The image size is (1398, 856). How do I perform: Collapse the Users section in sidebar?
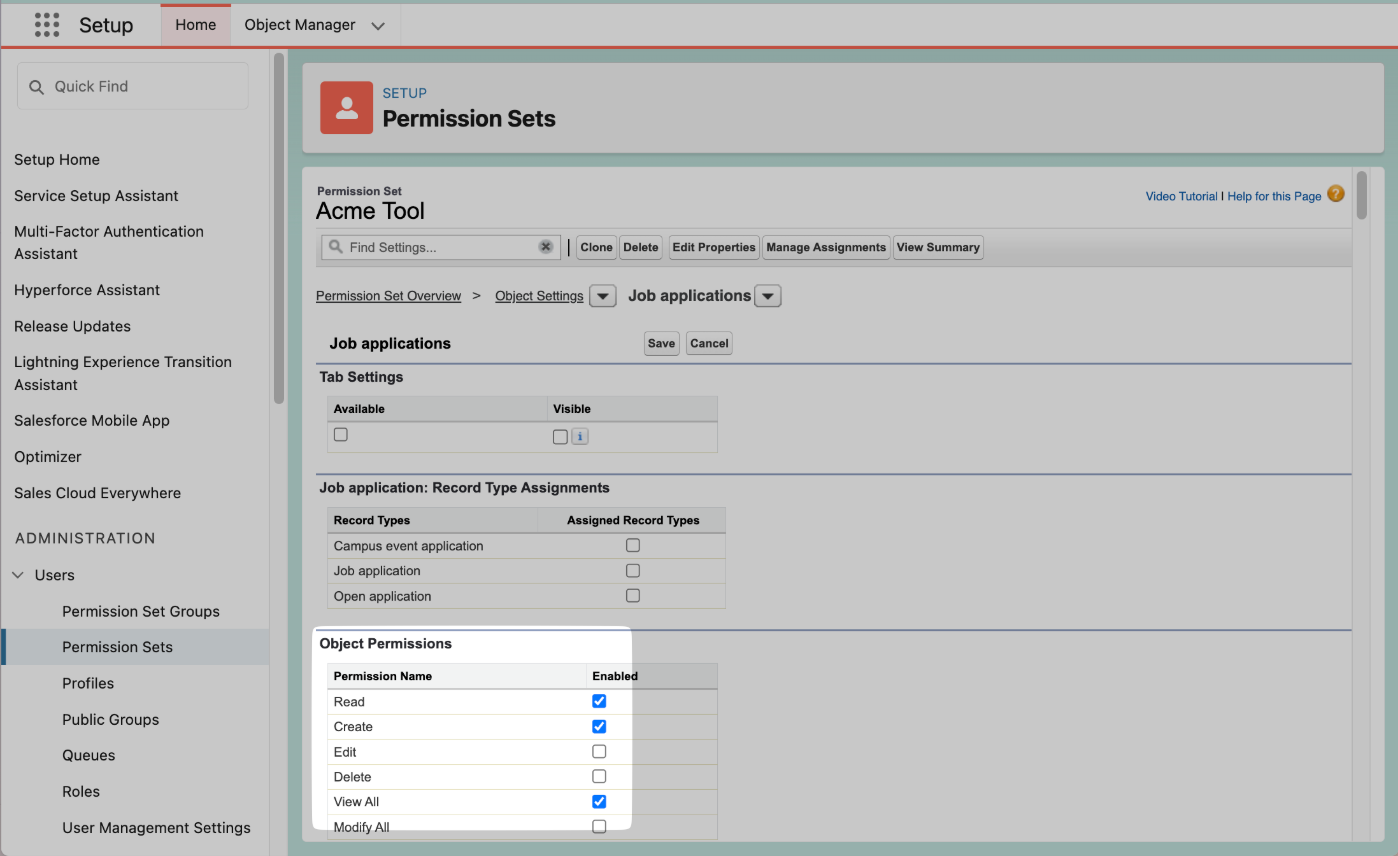point(19,575)
